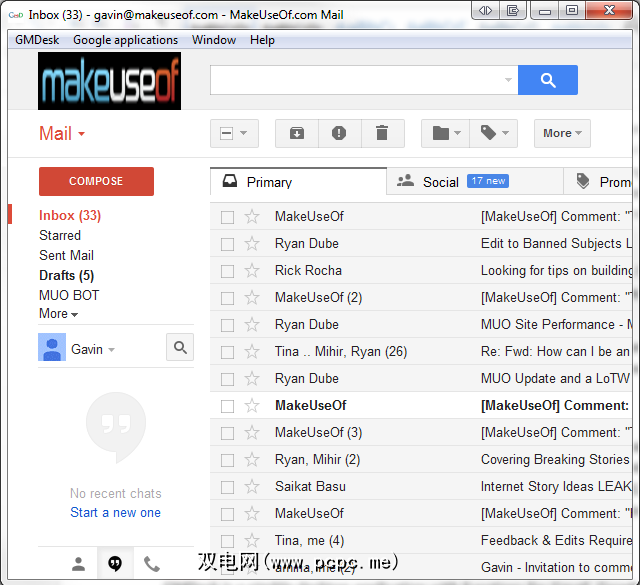This screenshot has height=585, width=640.
Task: Open the GMDesk menu
Action: pyautogui.click(x=37, y=40)
